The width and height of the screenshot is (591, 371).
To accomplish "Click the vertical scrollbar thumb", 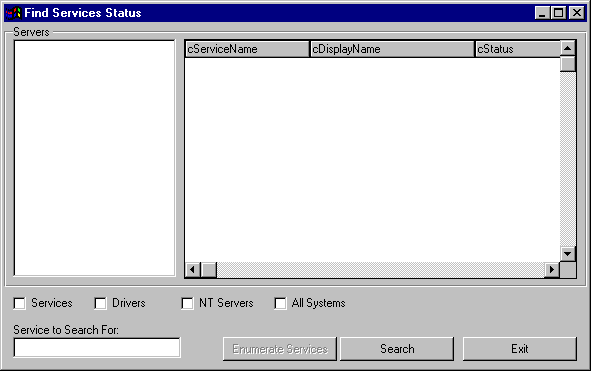I will [x=568, y=64].
